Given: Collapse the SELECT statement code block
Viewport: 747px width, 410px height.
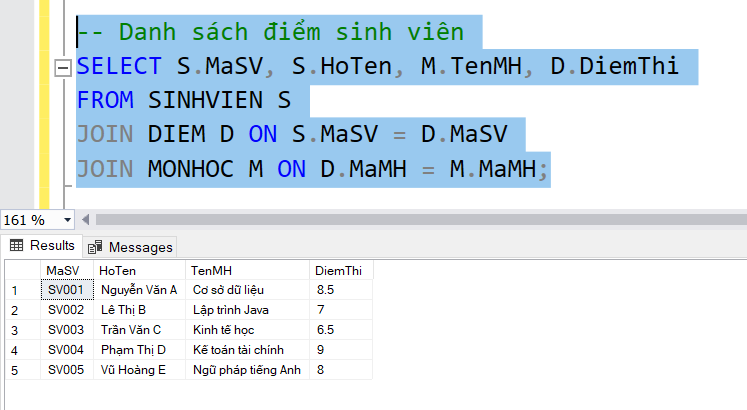Looking at the screenshot, I should (x=63, y=67).
